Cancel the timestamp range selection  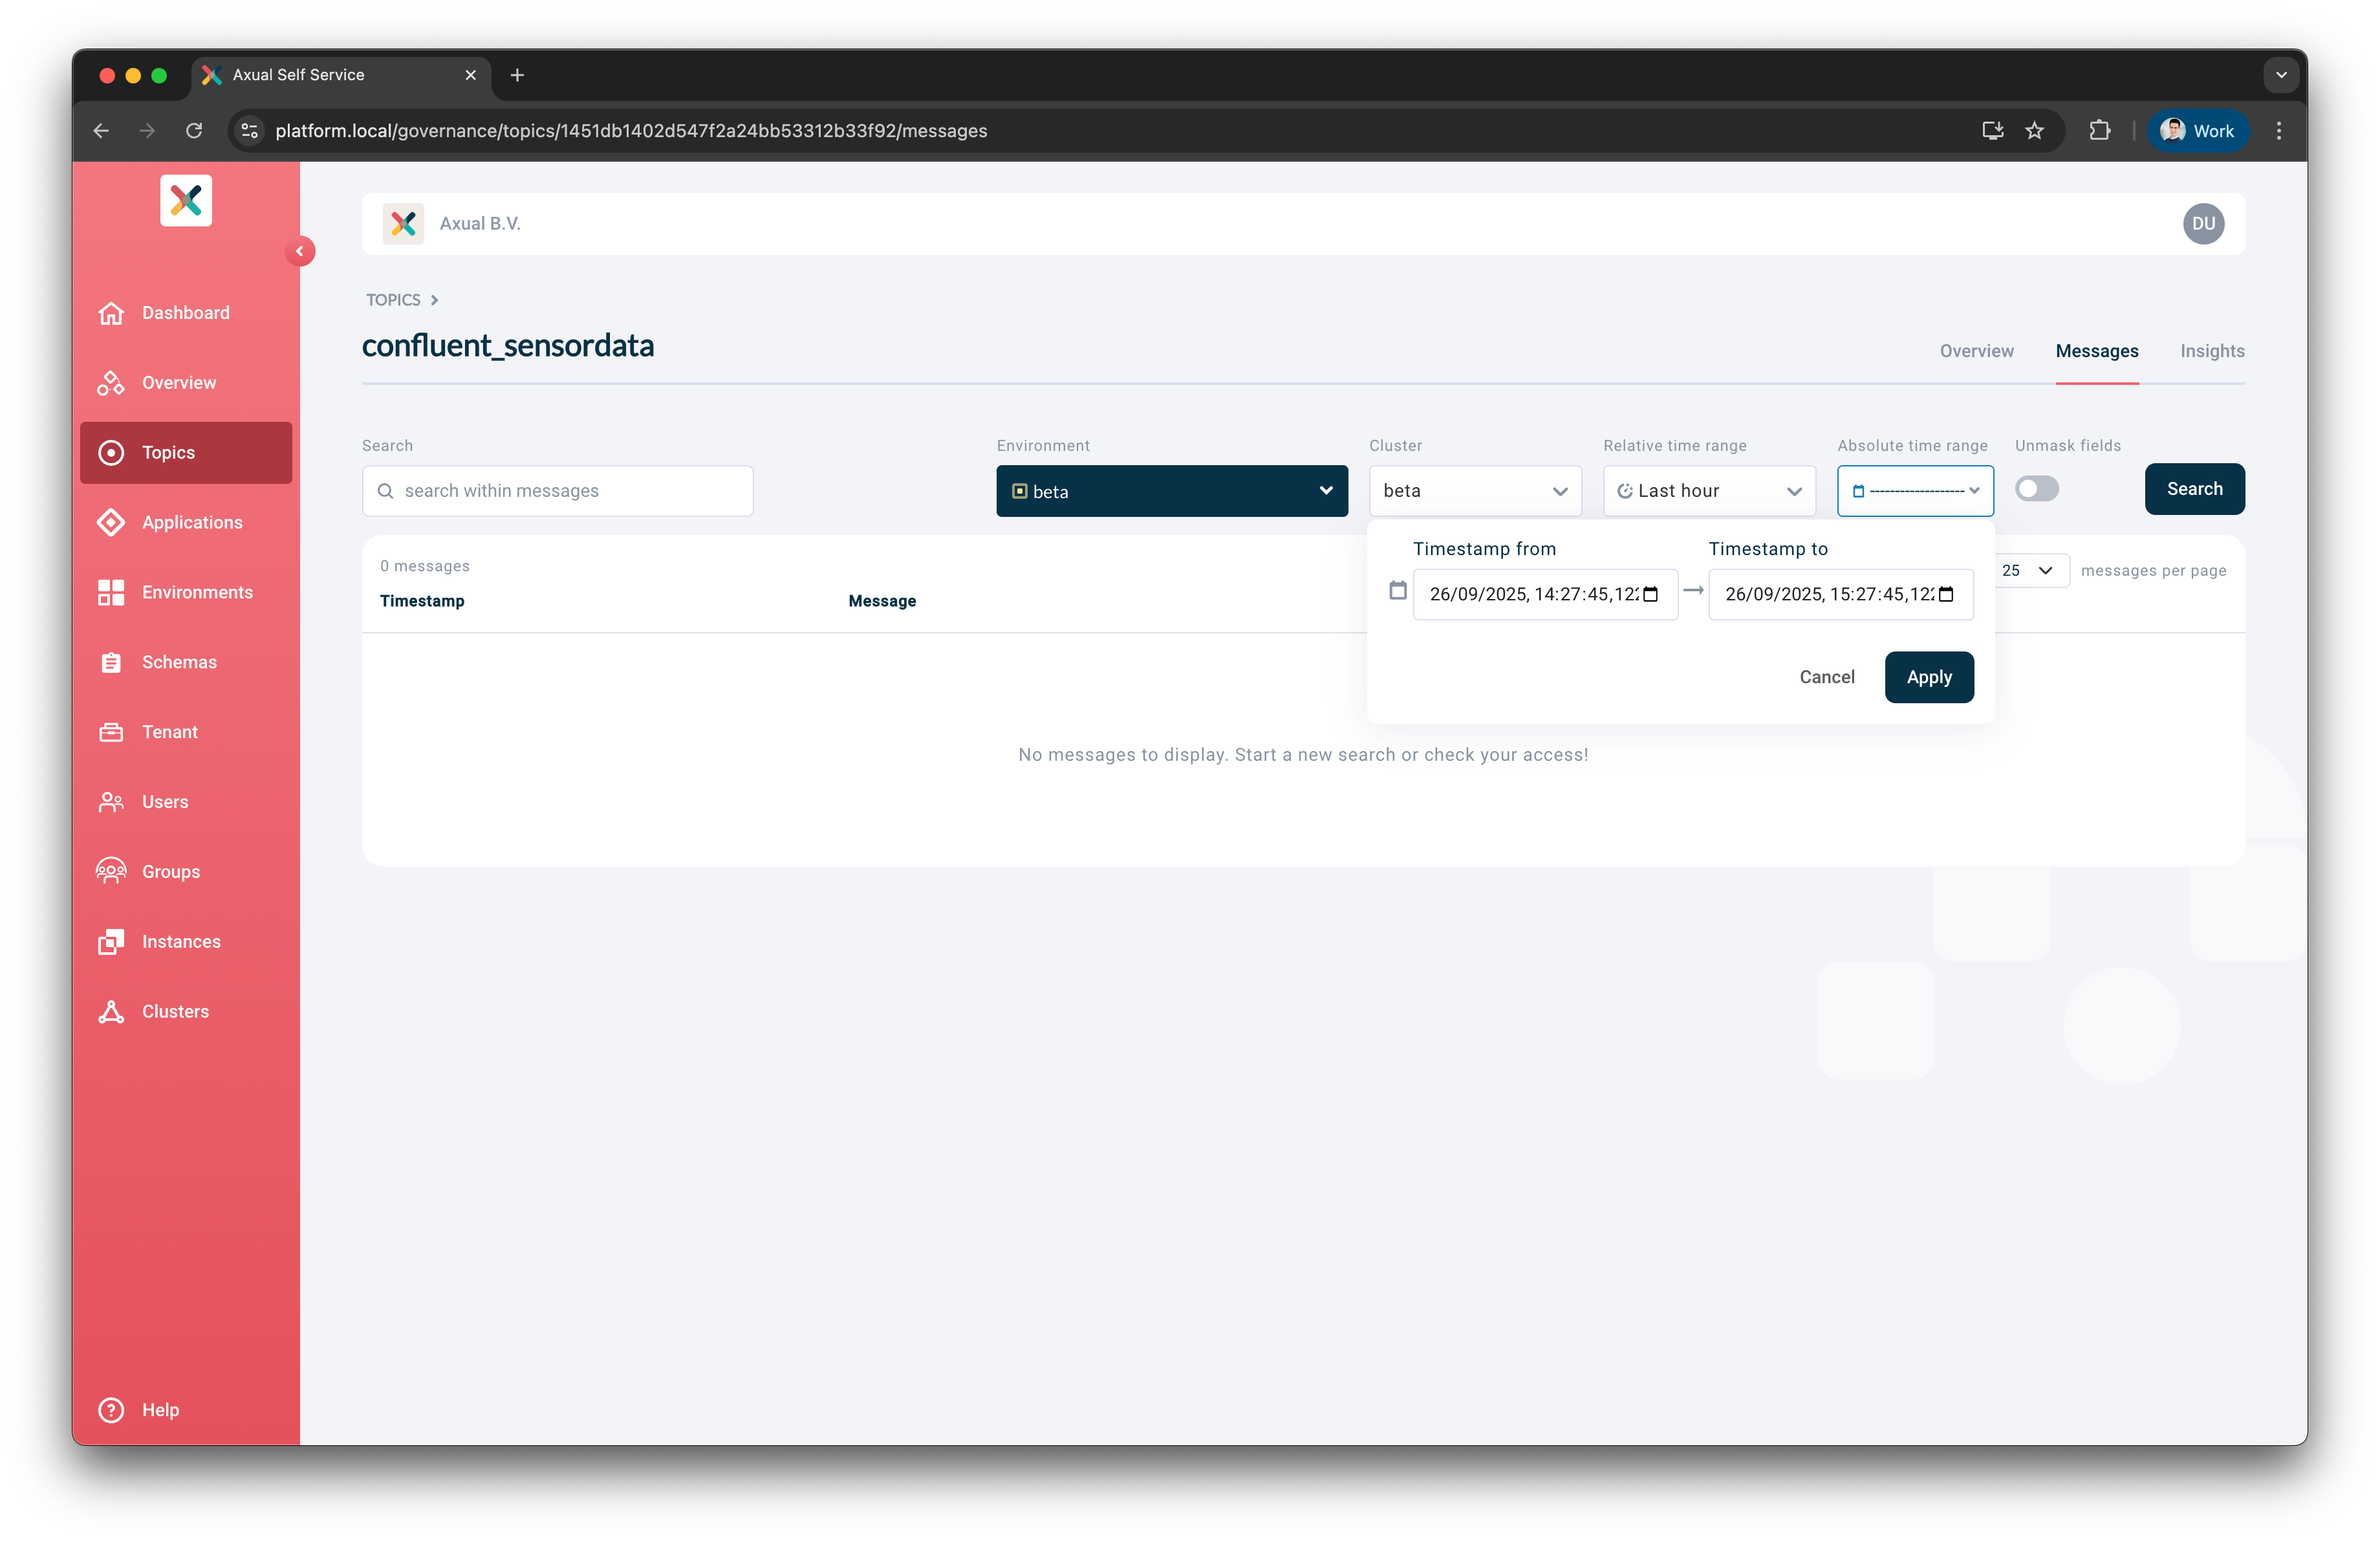pyautogui.click(x=1826, y=676)
